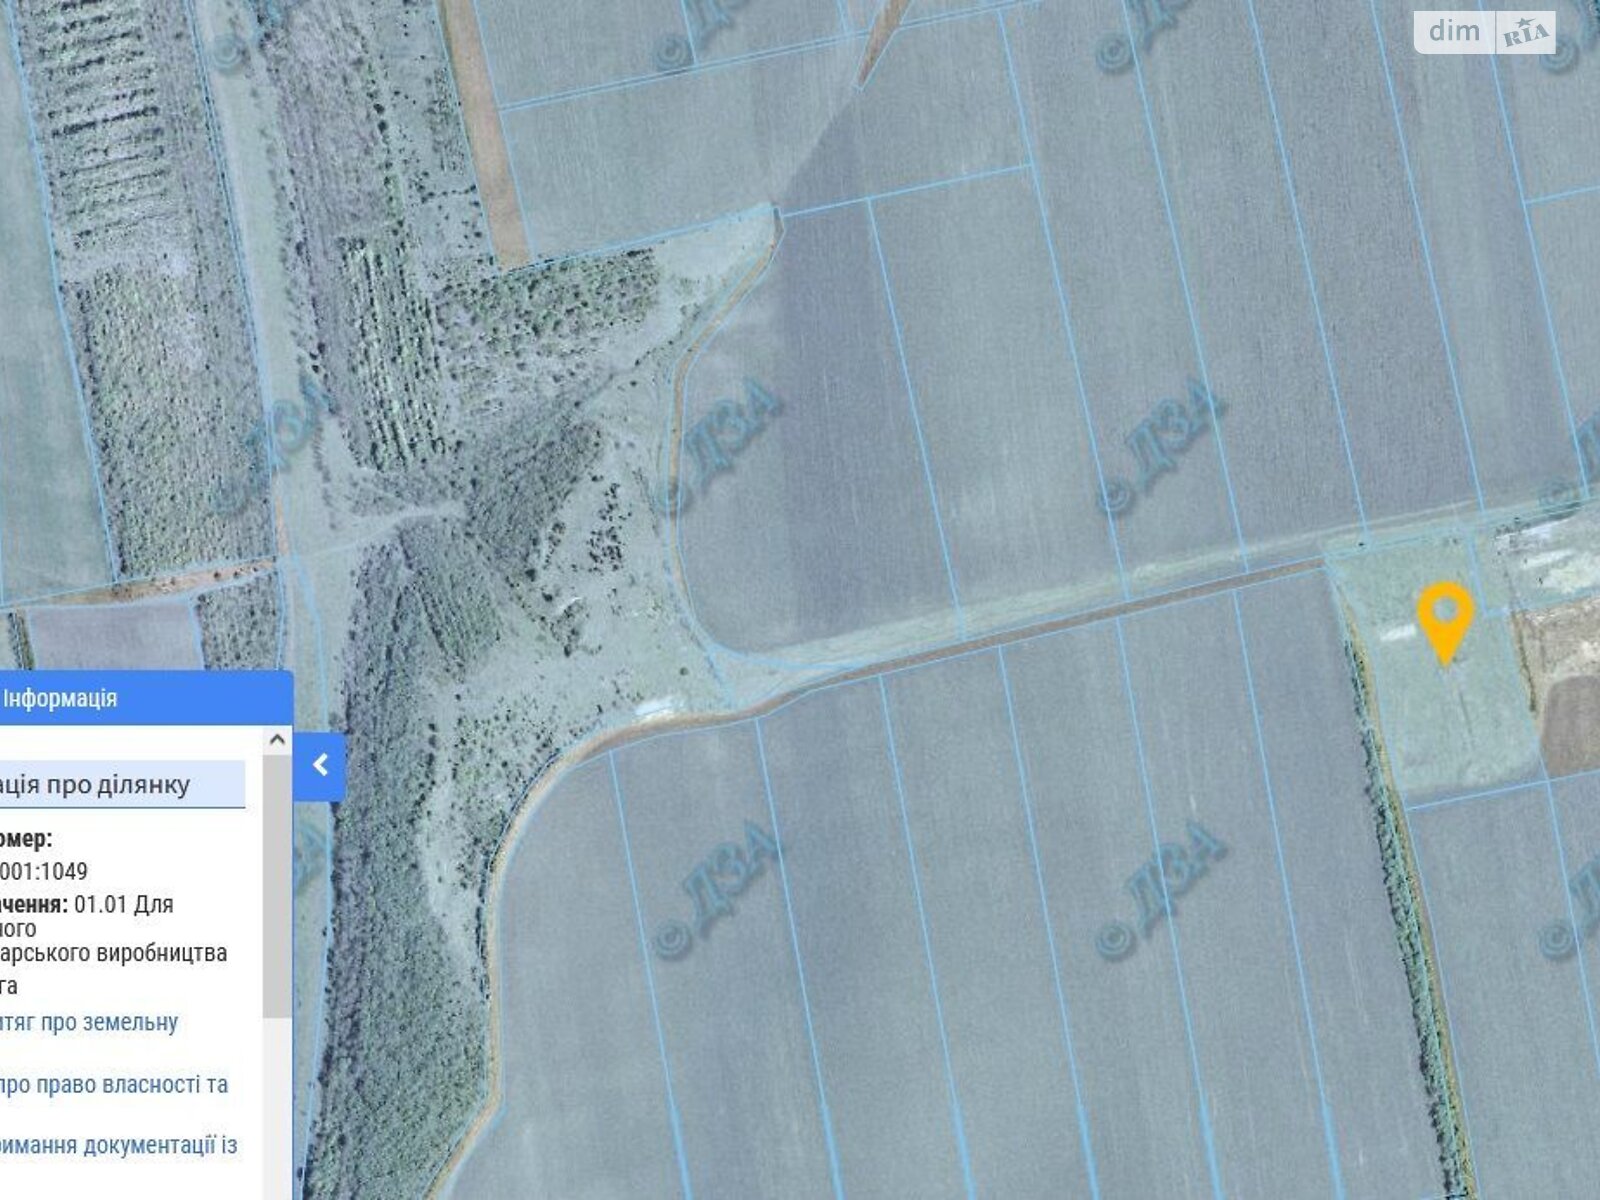Select the light parcel under the orange pin

[1440, 720]
